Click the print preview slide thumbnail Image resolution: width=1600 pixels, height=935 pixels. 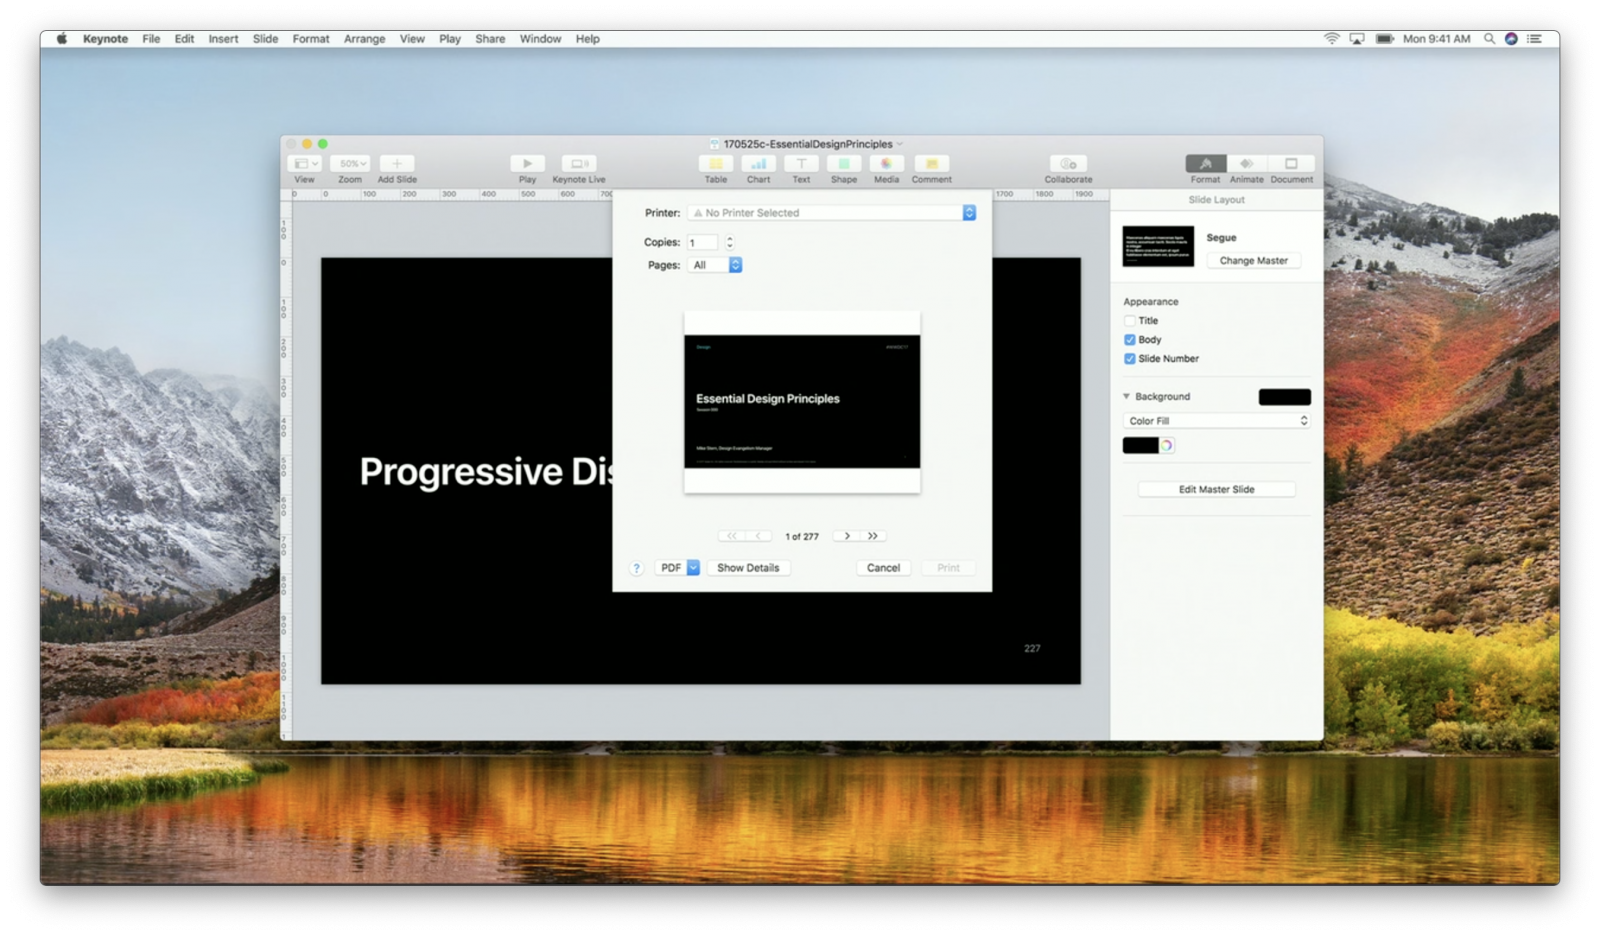(x=802, y=402)
